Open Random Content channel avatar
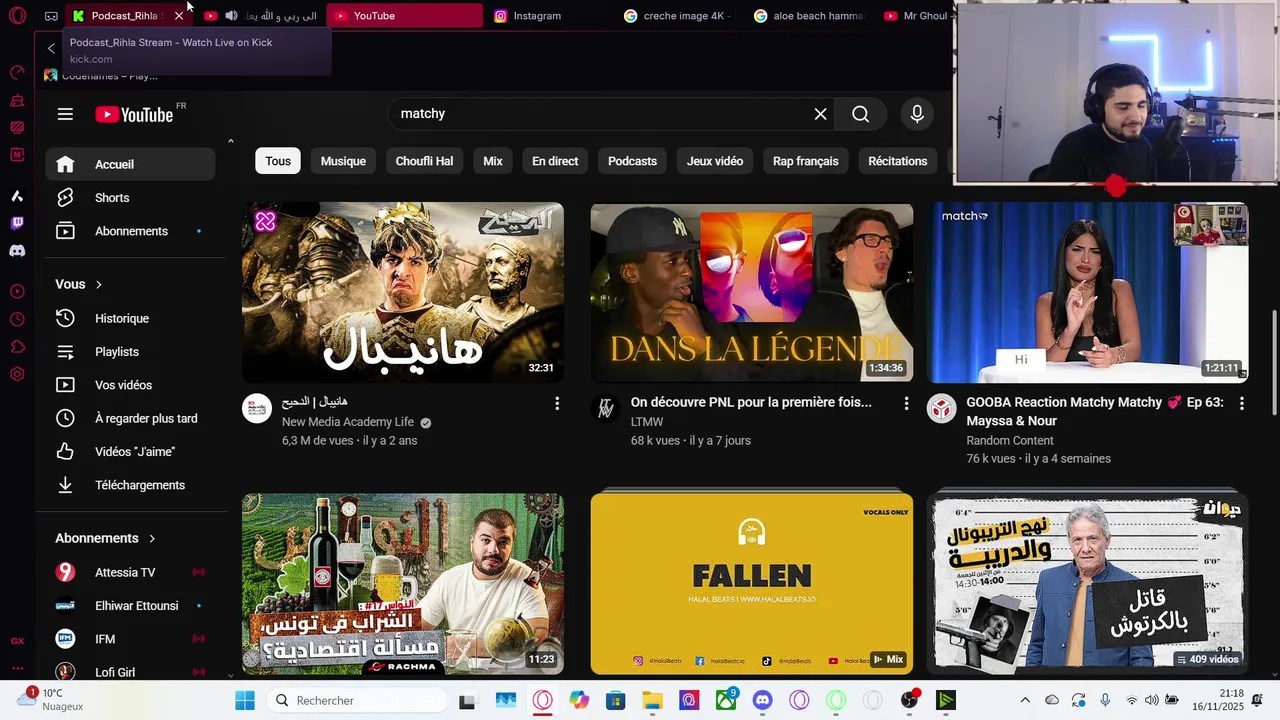This screenshot has height=720, width=1280. click(941, 408)
